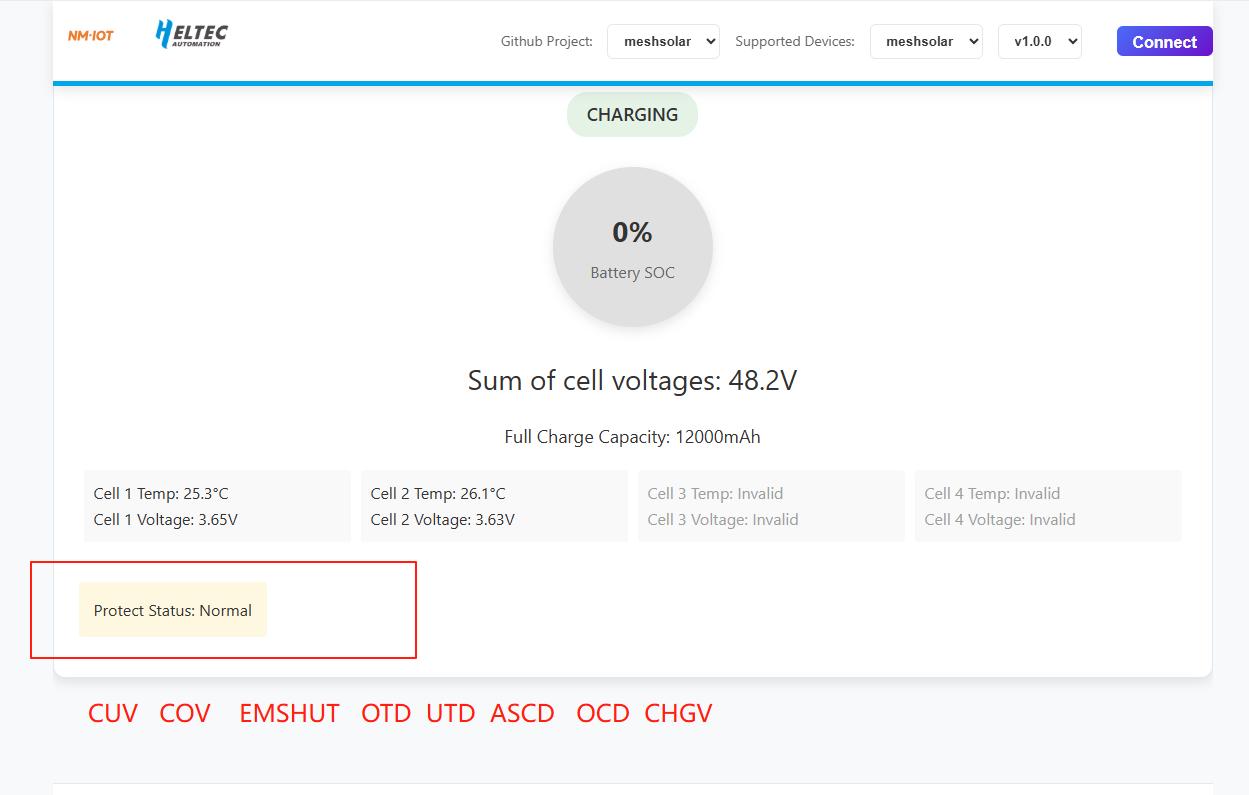Click the Cell 3 invalid reading card
Screen dimensions: 1249x795
tap(771, 506)
